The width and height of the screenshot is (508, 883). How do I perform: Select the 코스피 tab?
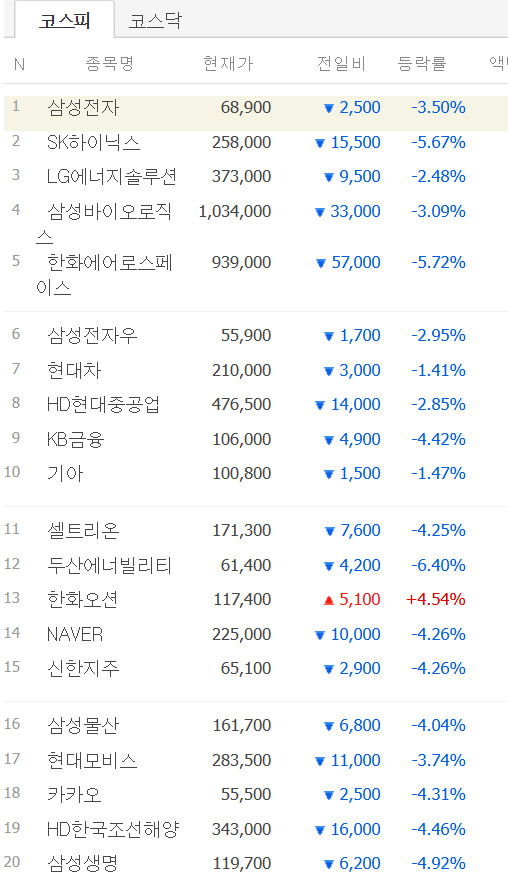[x=65, y=21]
